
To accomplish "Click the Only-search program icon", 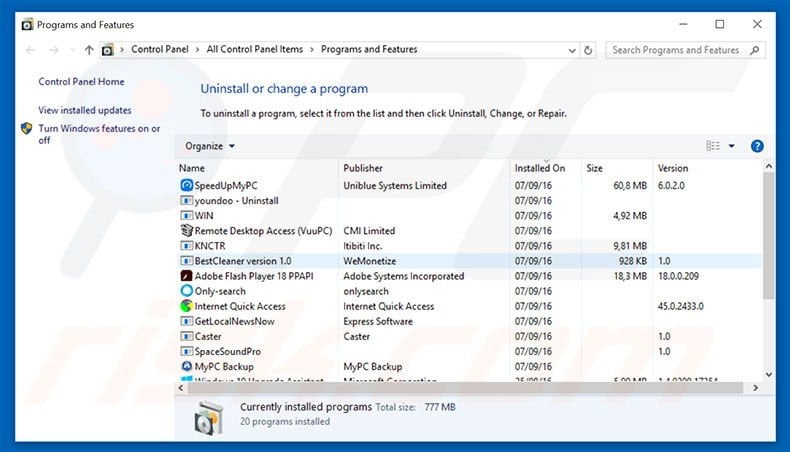I will pos(186,291).
